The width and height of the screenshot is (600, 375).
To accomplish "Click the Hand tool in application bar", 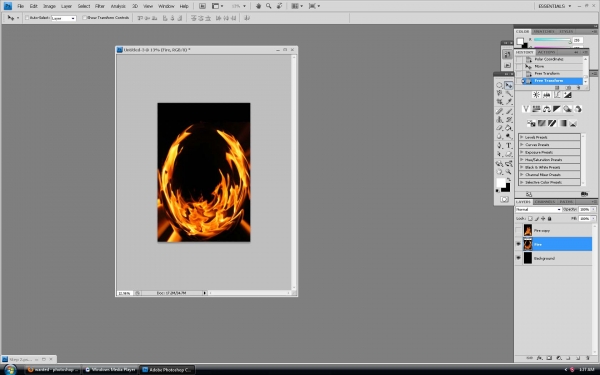I will [258, 6].
